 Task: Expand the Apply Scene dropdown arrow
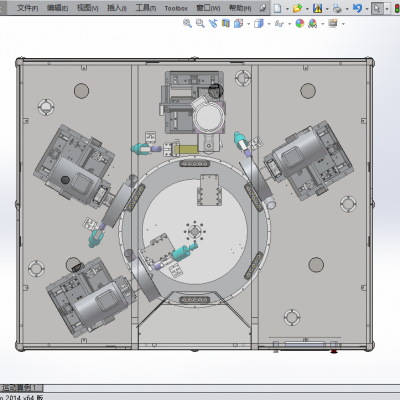click(323, 24)
